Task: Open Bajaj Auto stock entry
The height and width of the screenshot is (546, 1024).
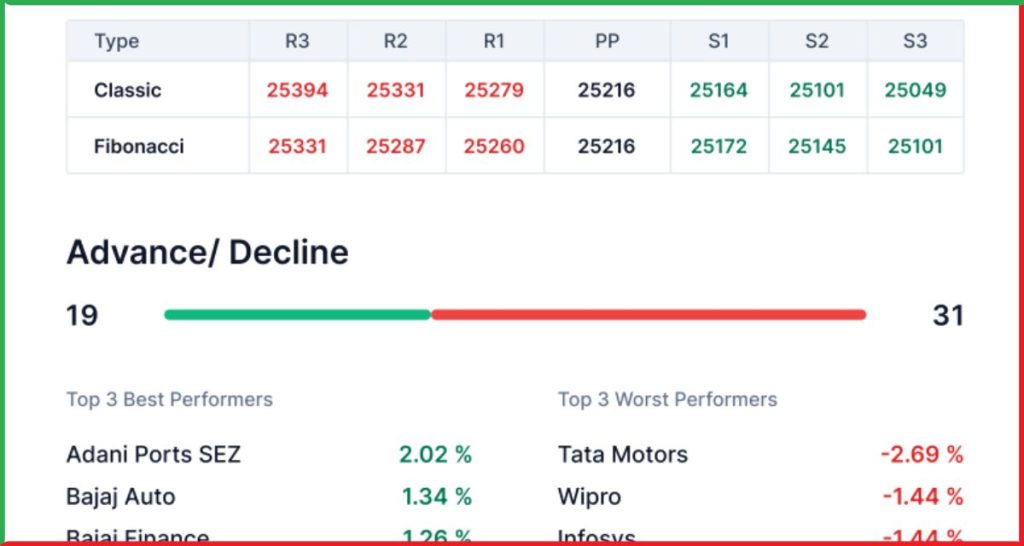Action: click(x=121, y=497)
